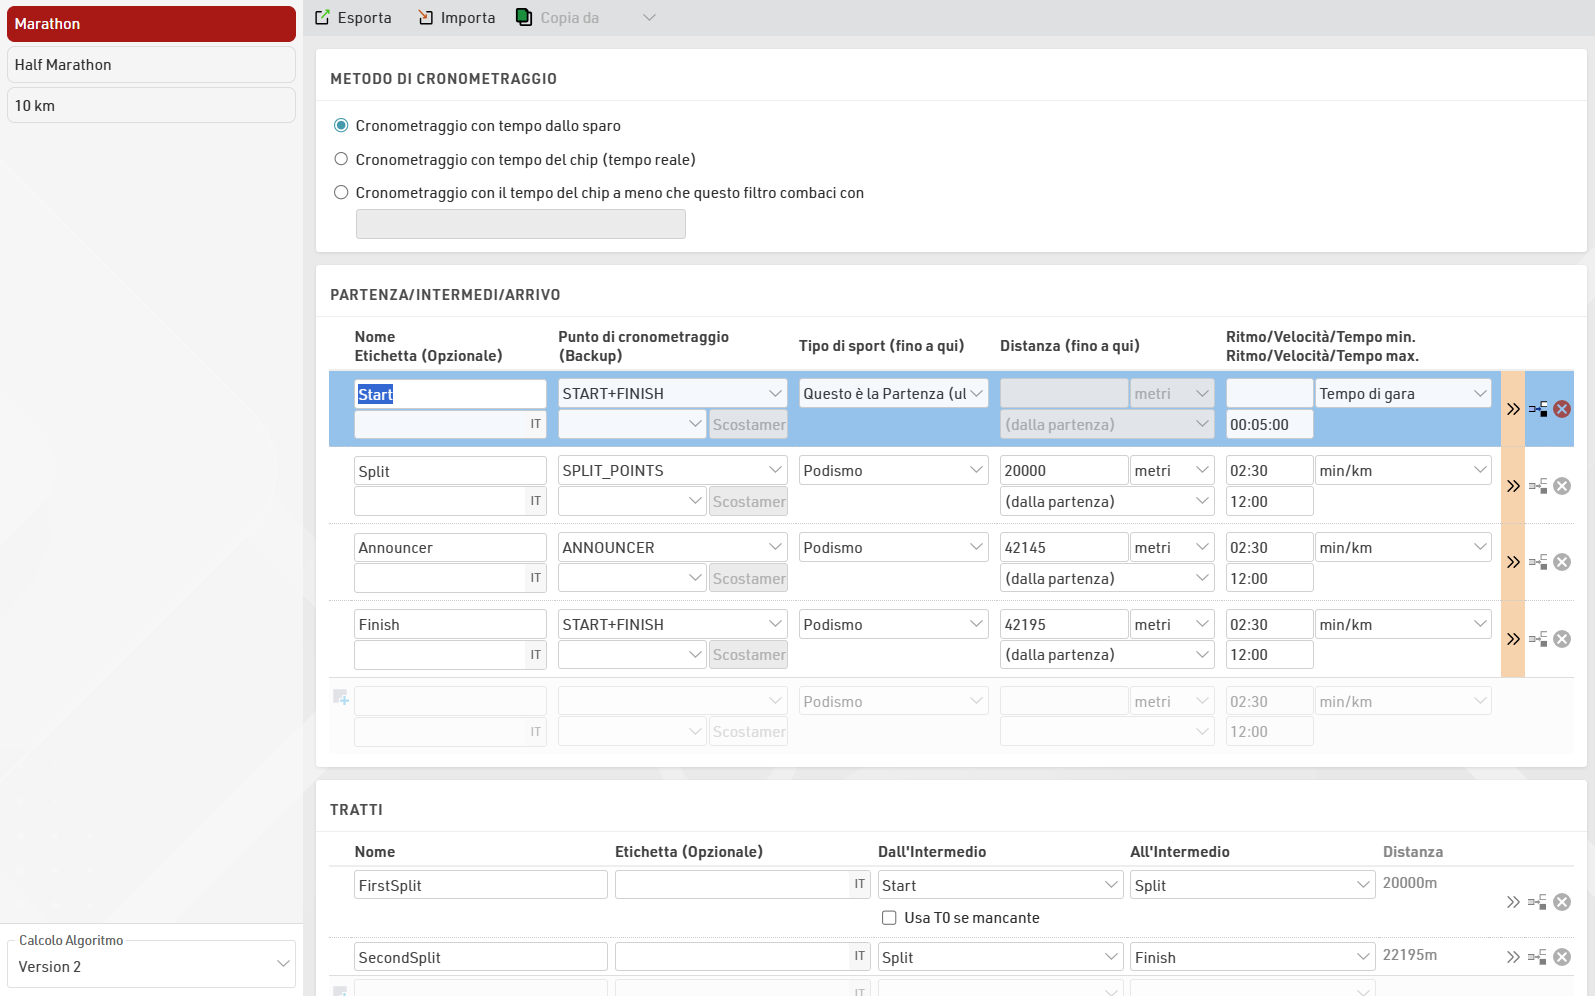Viewport: 1595px width, 996px height.
Task: Open Finish row Podismo sport type dropdown
Action: (x=893, y=625)
